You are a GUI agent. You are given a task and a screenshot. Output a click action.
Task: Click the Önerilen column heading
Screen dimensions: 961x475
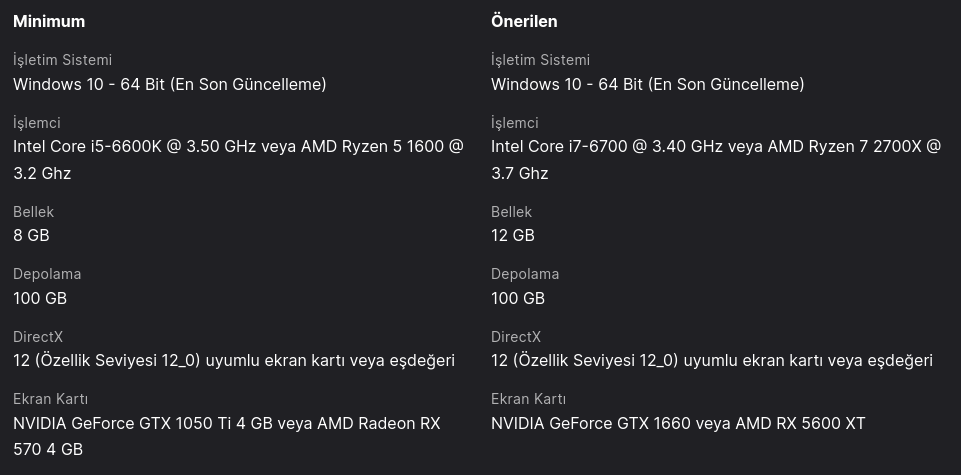coord(524,21)
